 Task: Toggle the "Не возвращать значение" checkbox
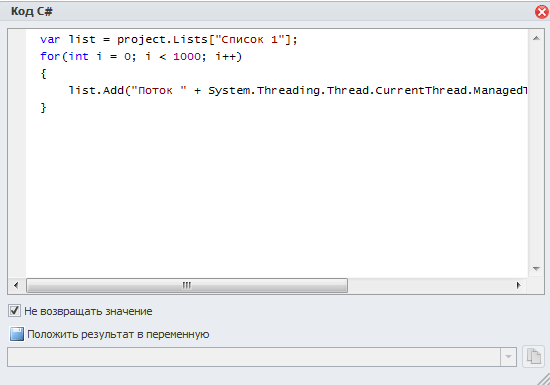[x=14, y=311]
